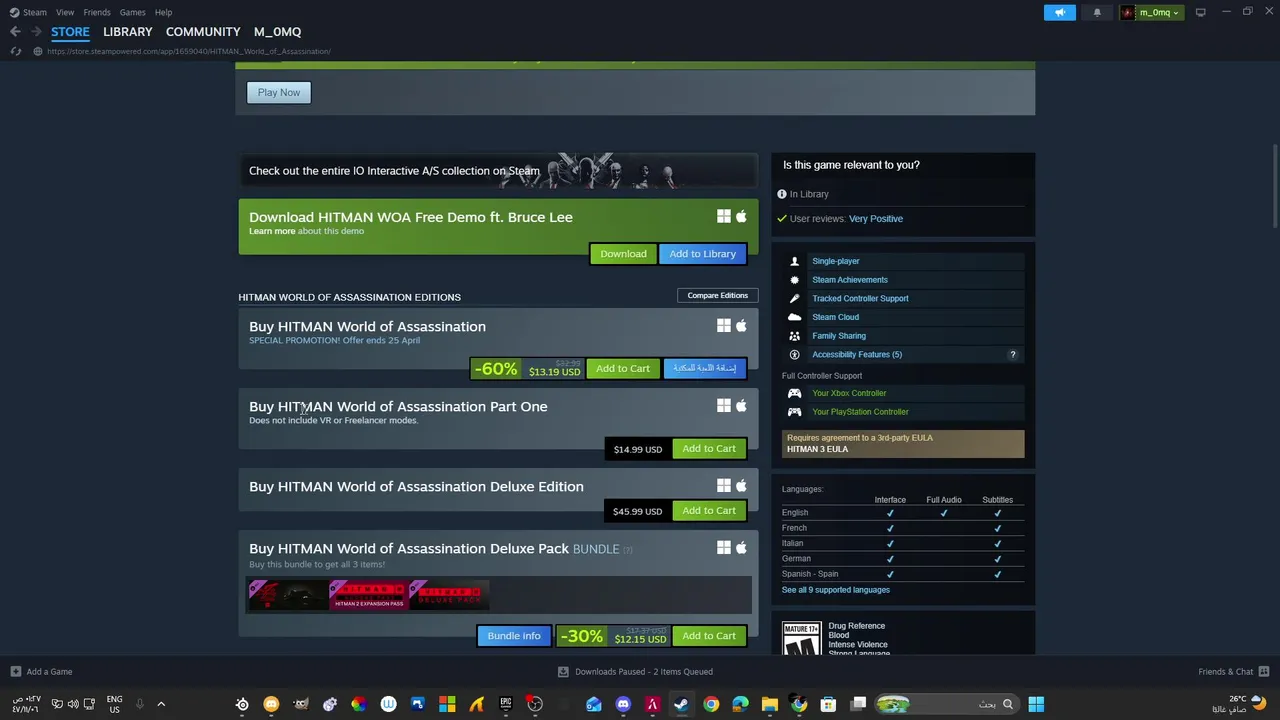
Task: Switch to the STORE tab
Action: [70, 32]
